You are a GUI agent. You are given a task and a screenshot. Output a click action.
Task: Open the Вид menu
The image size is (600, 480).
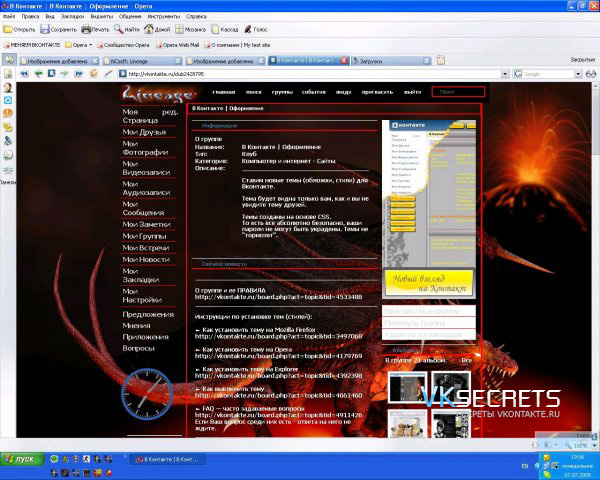(x=50, y=16)
